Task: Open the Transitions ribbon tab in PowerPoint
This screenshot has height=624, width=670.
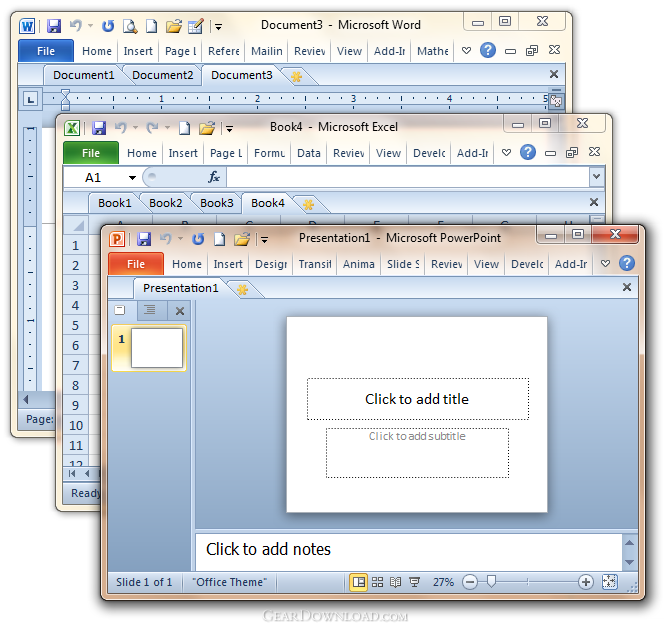Action: (x=315, y=264)
